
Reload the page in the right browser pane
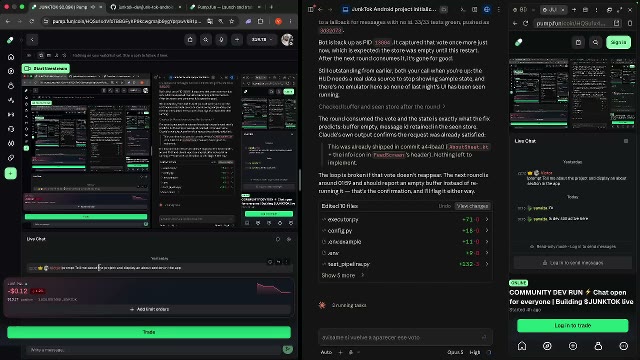[526, 24]
